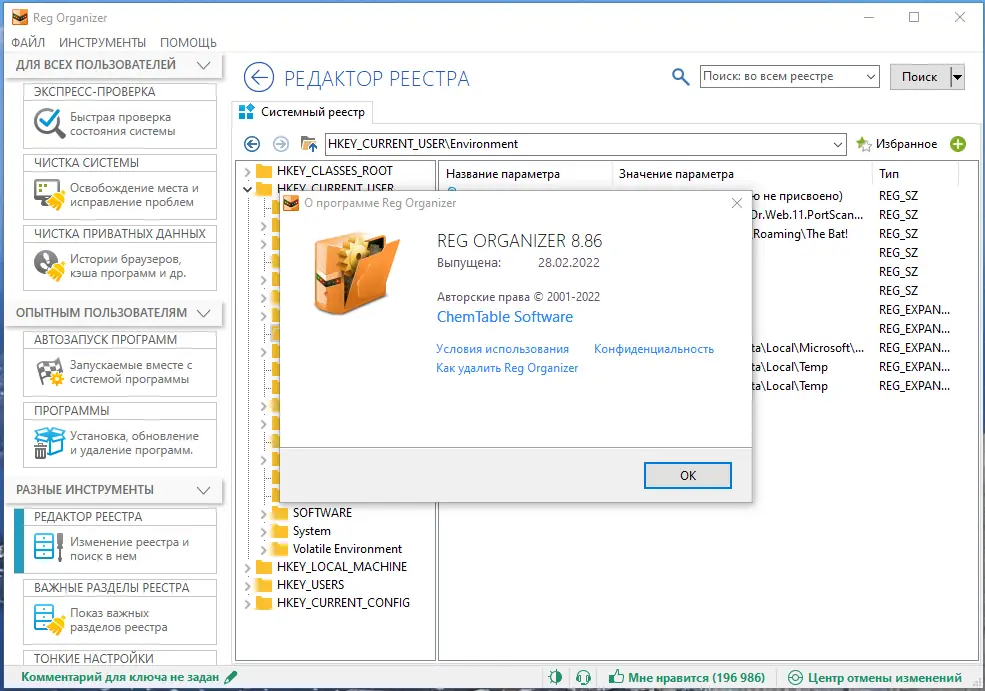This screenshot has height=691, width=985.
Task: Collapse the ДЛЯ ВСЕХ ПОЛЬЗОВАТЕЛЕЙ section
Action: [x=205, y=63]
